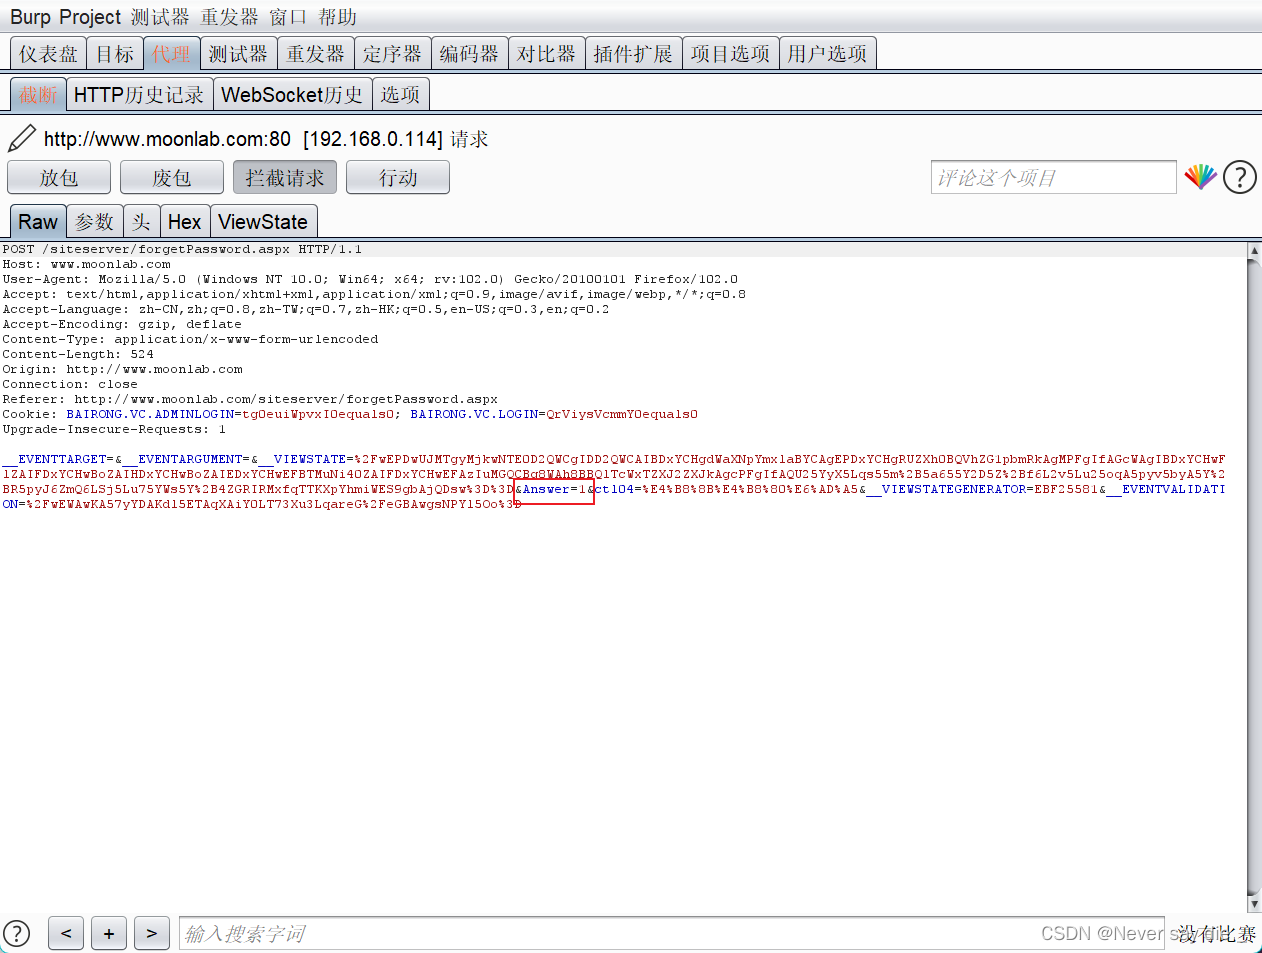The image size is (1262, 953).
Task: Click the help question mark near comment field
Action: 1240,177
